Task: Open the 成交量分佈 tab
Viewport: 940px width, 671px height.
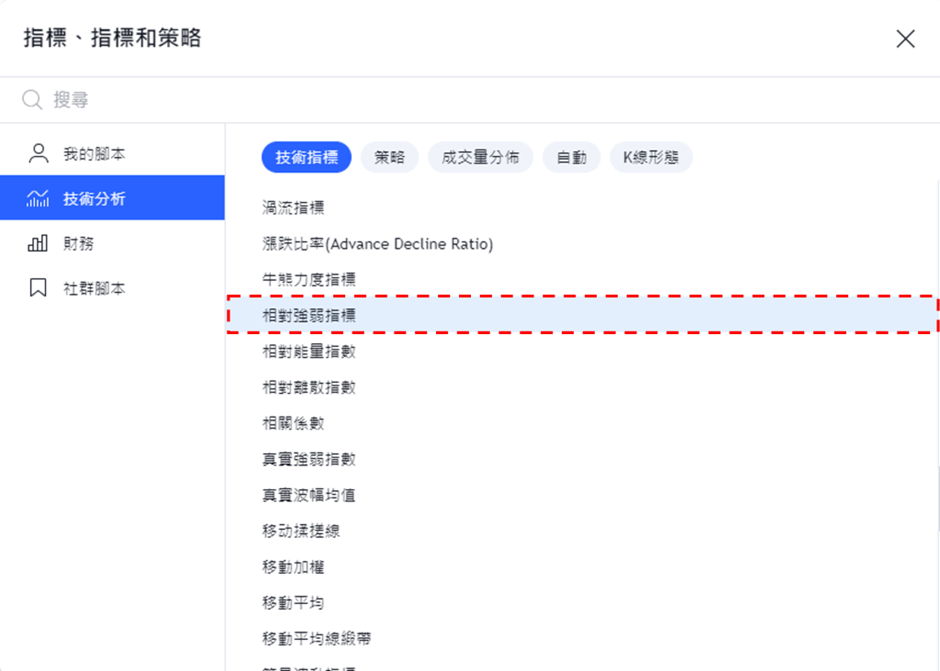Action: tap(480, 157)
